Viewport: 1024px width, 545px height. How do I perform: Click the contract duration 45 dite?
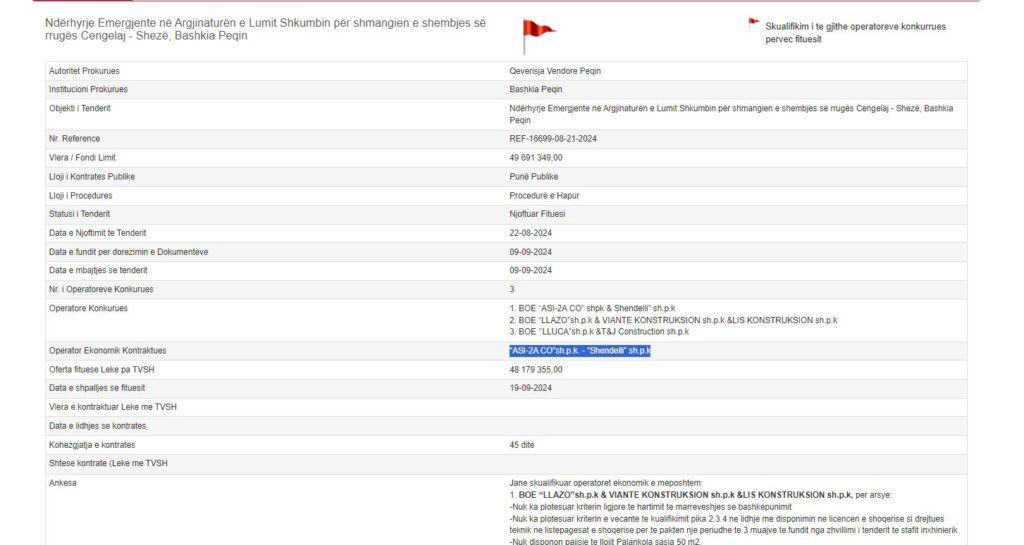(524, 444)
